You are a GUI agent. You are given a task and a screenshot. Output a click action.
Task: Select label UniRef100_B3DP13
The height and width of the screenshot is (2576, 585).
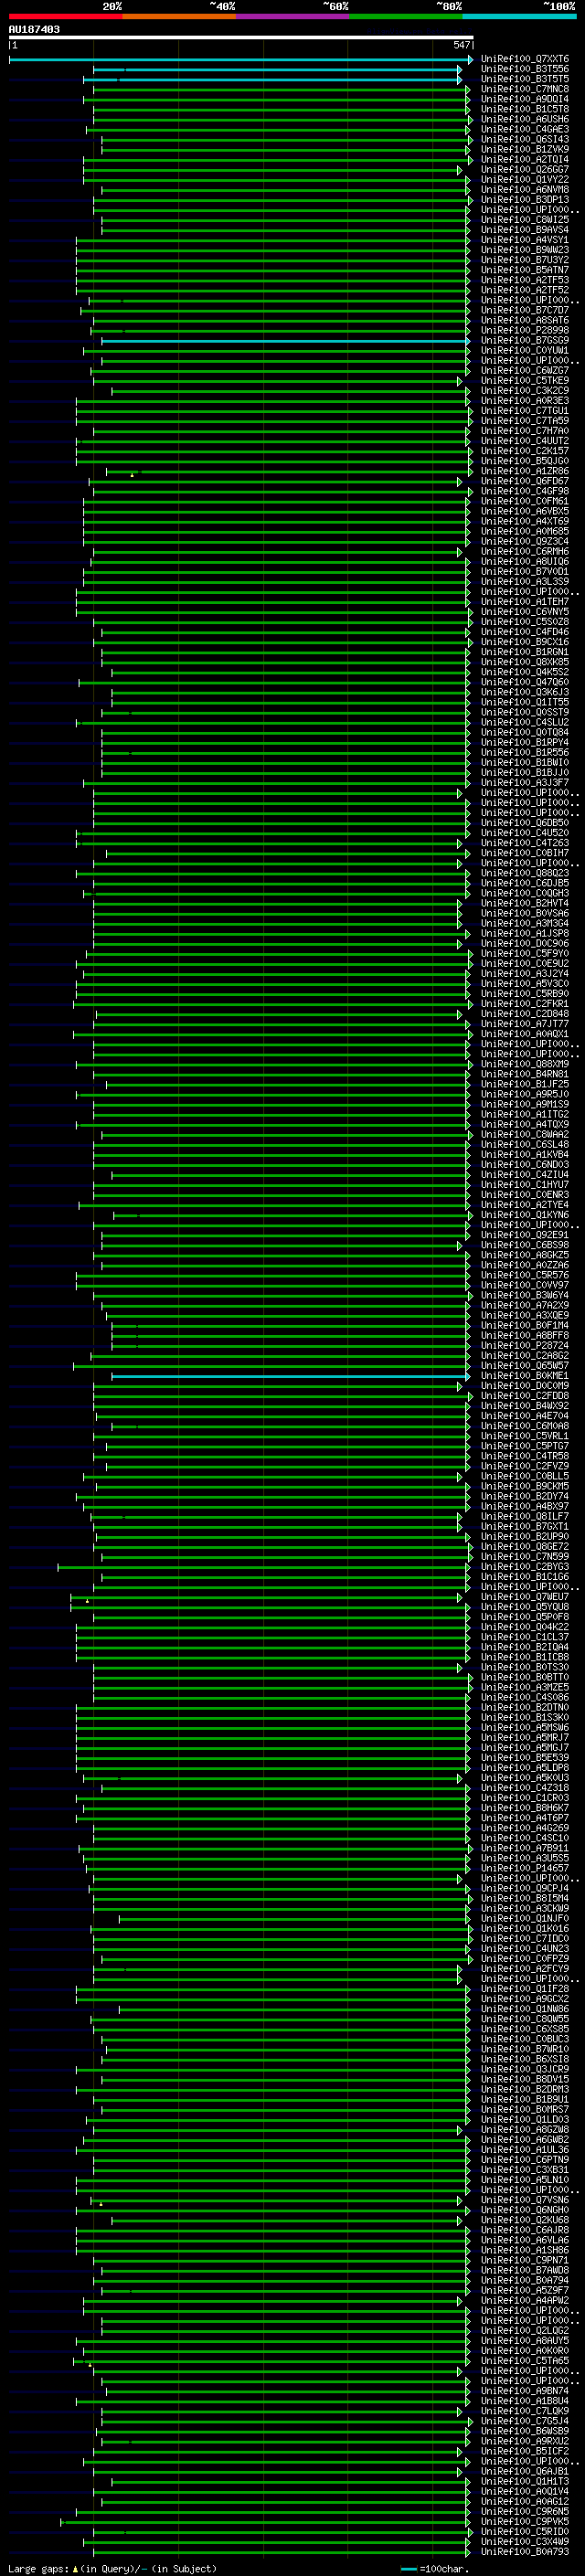coord(525,199)
